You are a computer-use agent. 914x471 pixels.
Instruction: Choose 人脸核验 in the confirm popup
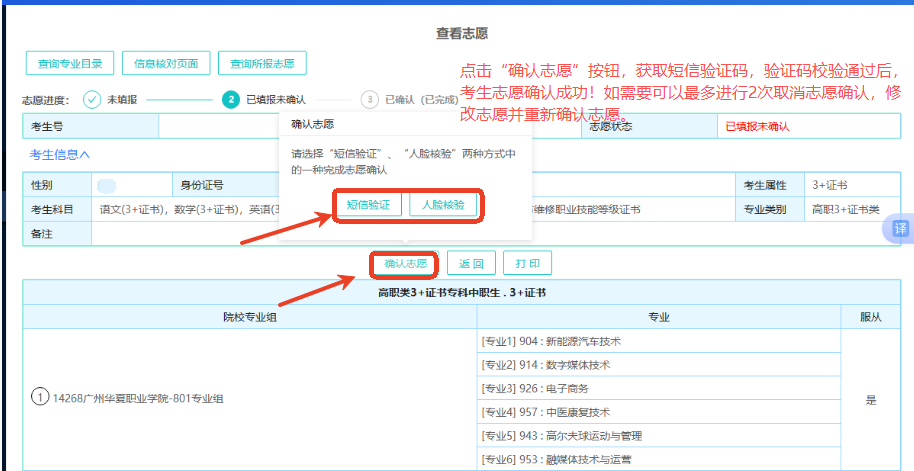coord(442,204)
